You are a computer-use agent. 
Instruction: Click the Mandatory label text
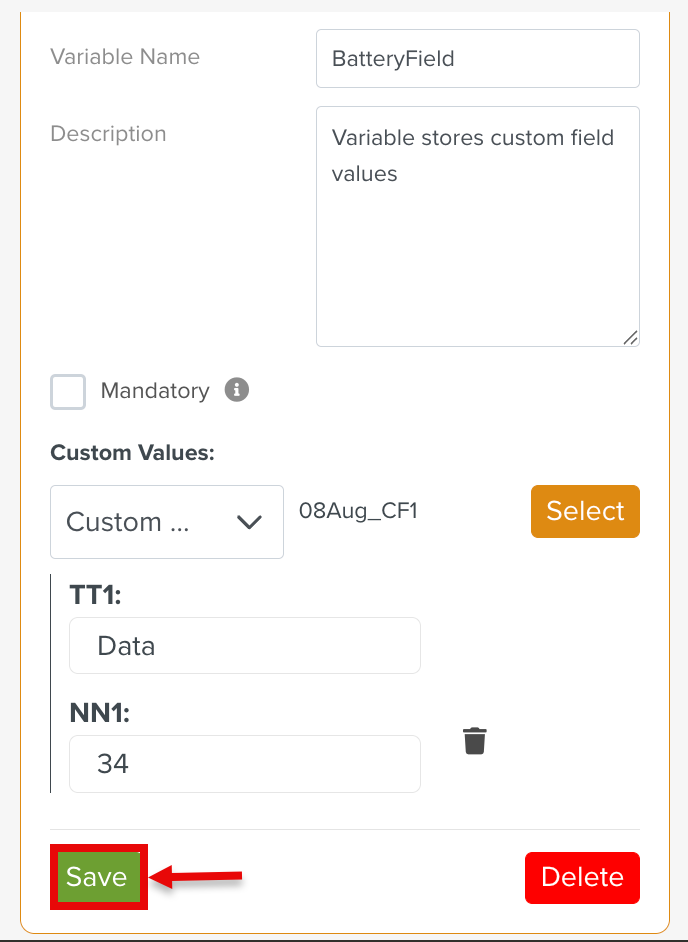pos(155,391)
